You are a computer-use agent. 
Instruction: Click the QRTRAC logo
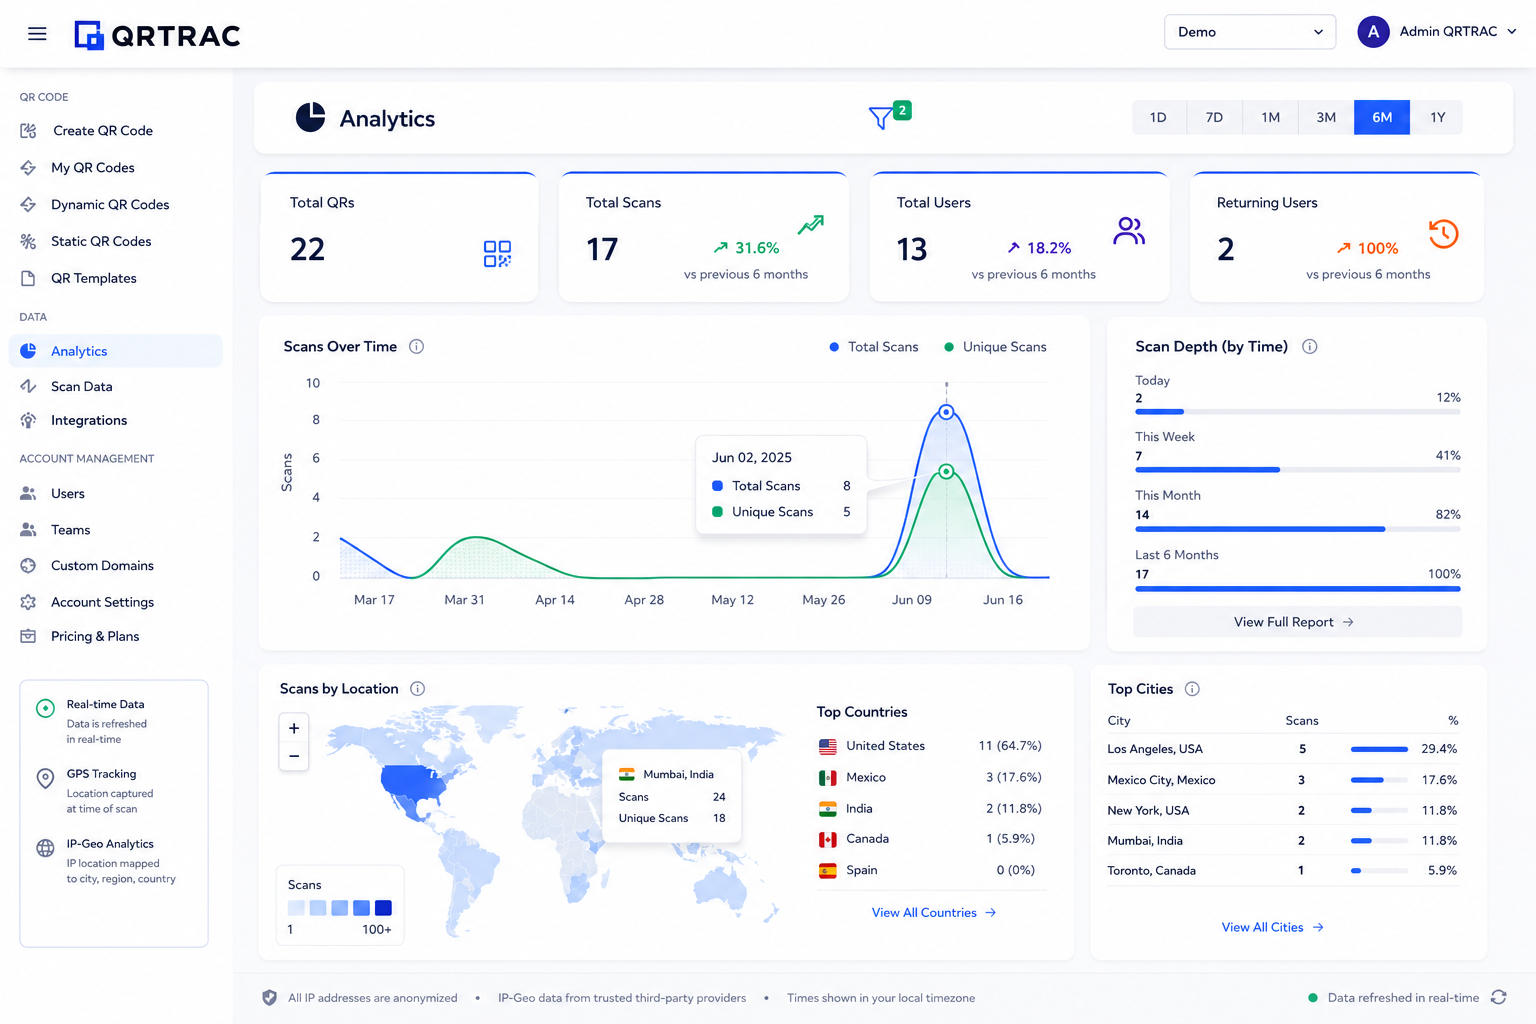pyautogui.click(x=158, y=35)
